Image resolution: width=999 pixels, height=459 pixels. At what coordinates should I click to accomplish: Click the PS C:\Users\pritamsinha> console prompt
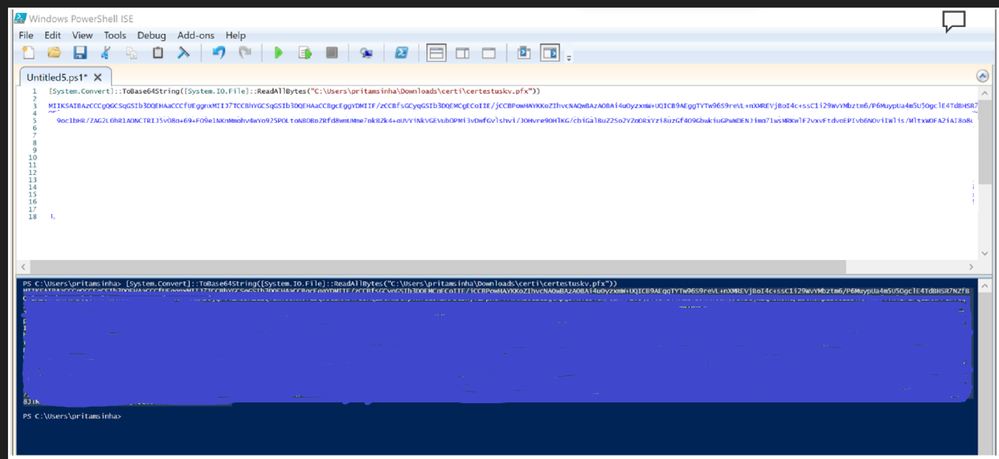click(71, 416)
